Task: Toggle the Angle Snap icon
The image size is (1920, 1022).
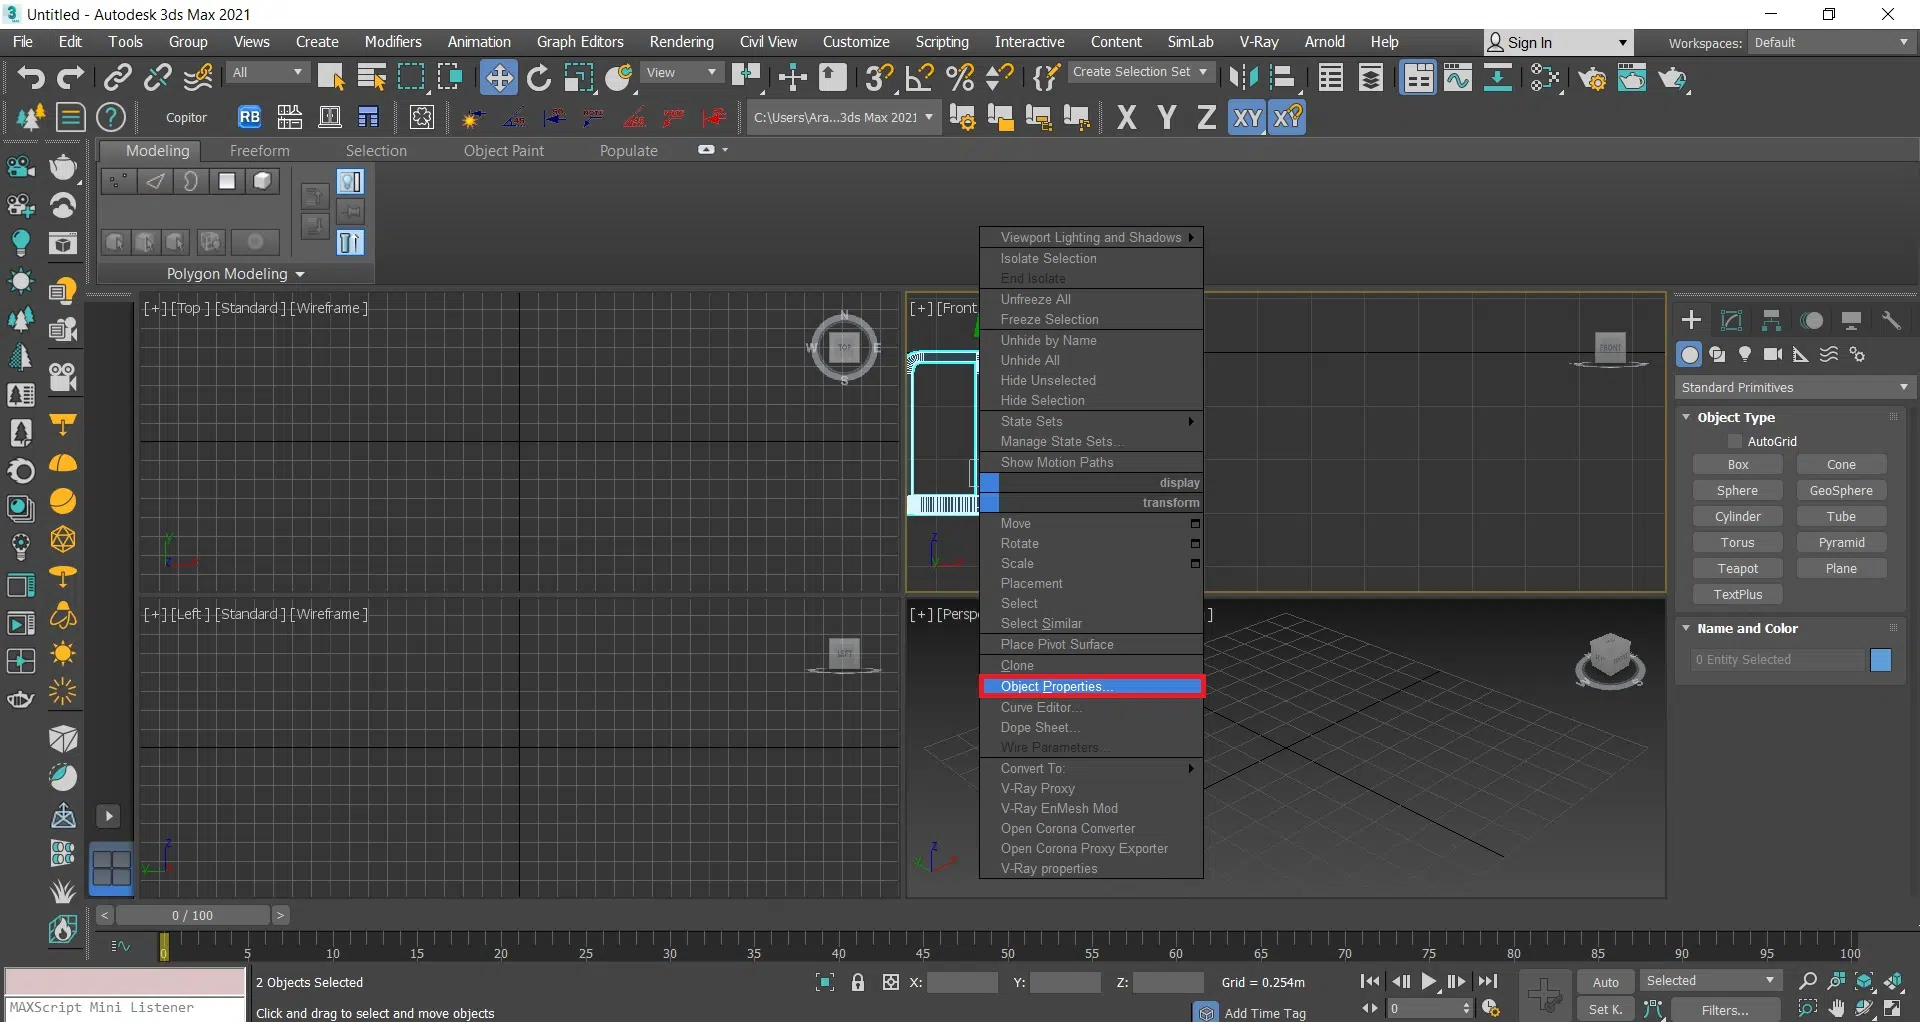Action: coord(919,78)
